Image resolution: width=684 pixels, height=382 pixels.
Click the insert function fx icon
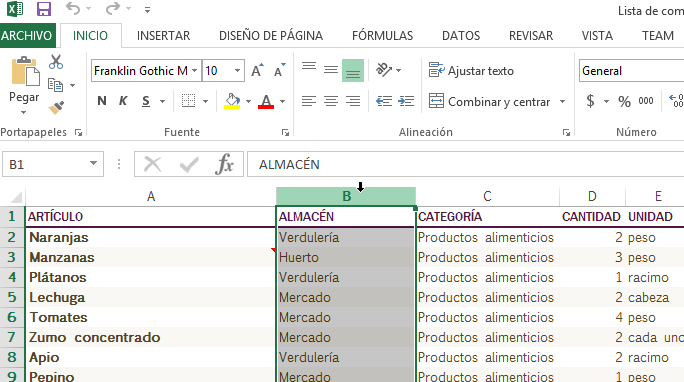(x=224, y=164)
